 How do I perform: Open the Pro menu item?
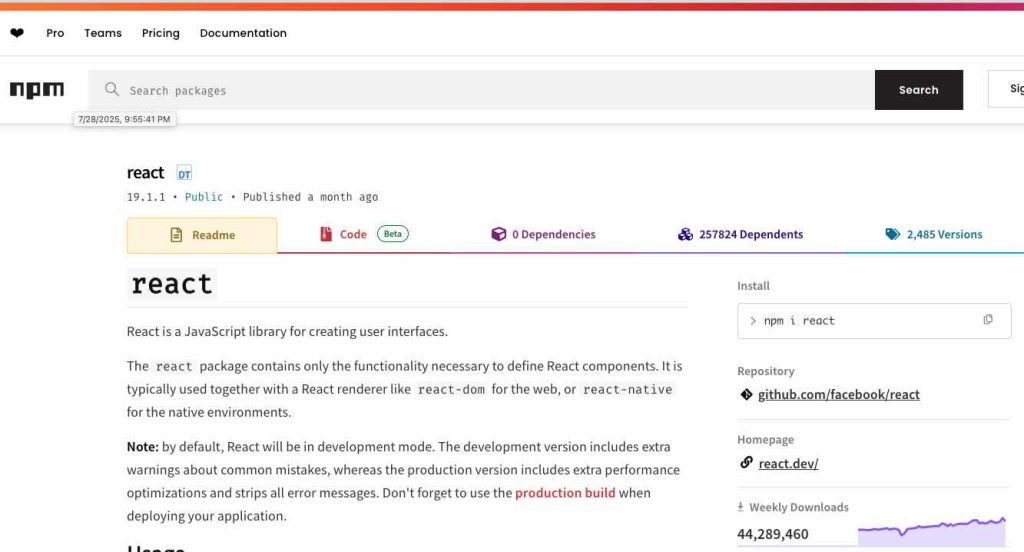pyautogui.click(x=55, y=33)
